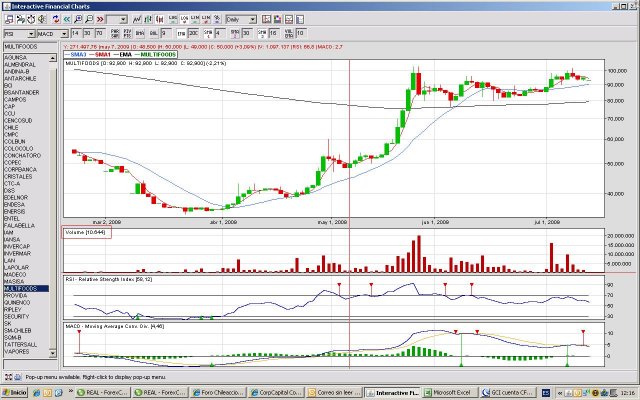
Task: Toggle the first LIN scale icon
Action: [195, 19]
